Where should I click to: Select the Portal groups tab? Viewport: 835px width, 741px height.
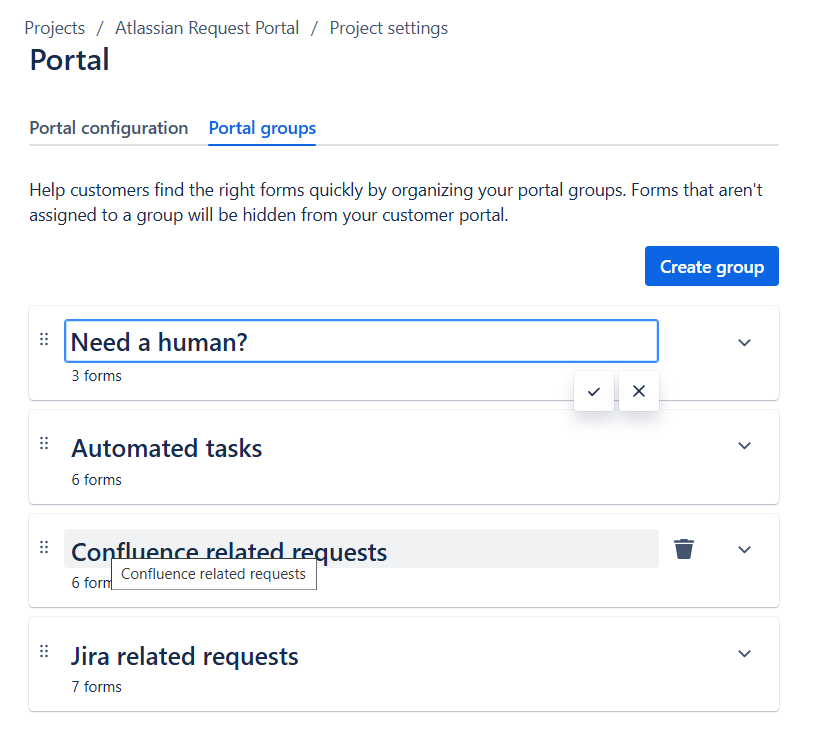tap(262, 128)
